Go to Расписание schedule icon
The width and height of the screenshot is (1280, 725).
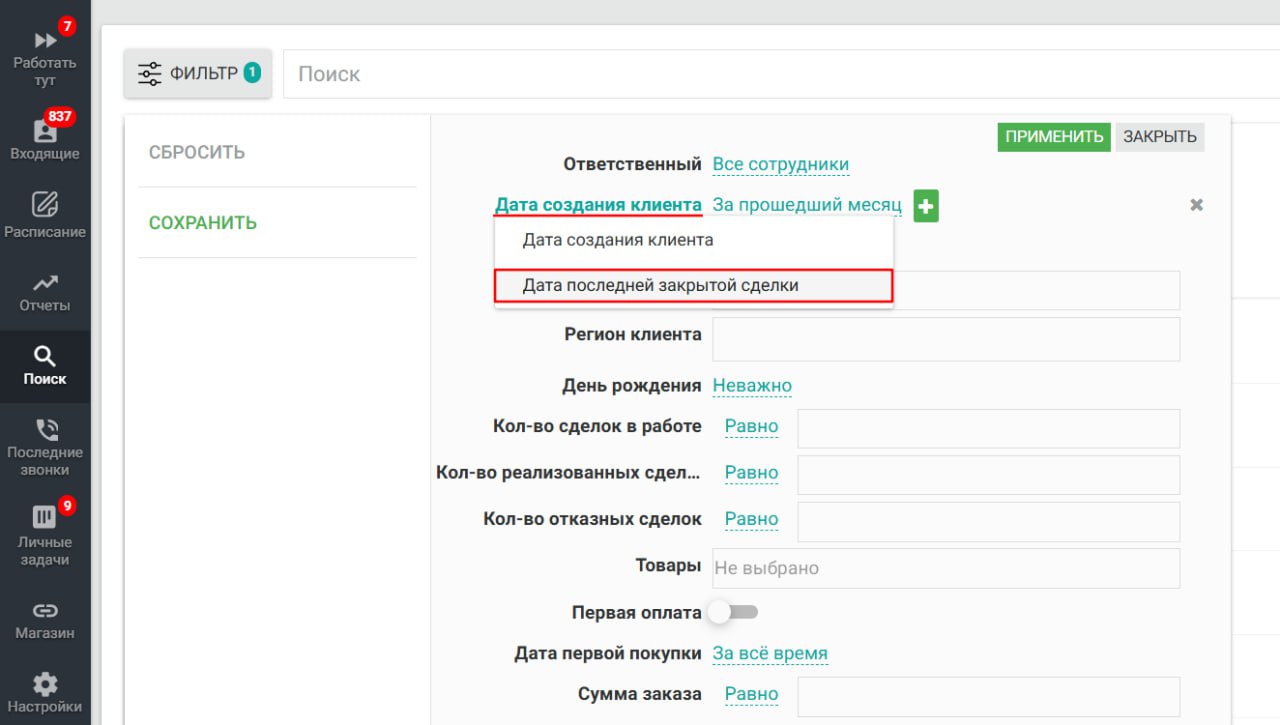click(x=45, y=205)
